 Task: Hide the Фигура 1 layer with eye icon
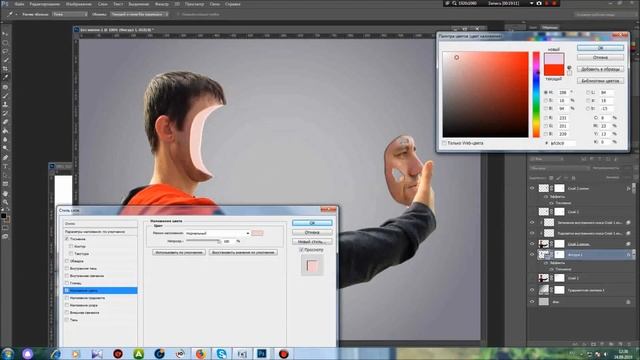pos(532,254)
